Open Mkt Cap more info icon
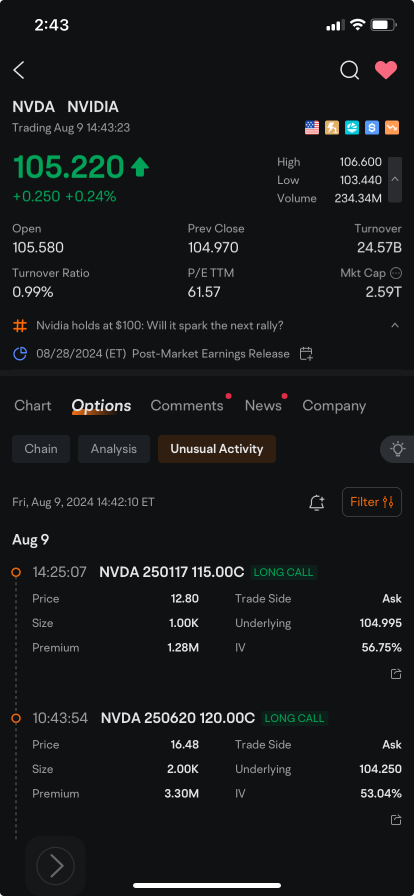The image size is (414, 896). [x=396, y=273]
